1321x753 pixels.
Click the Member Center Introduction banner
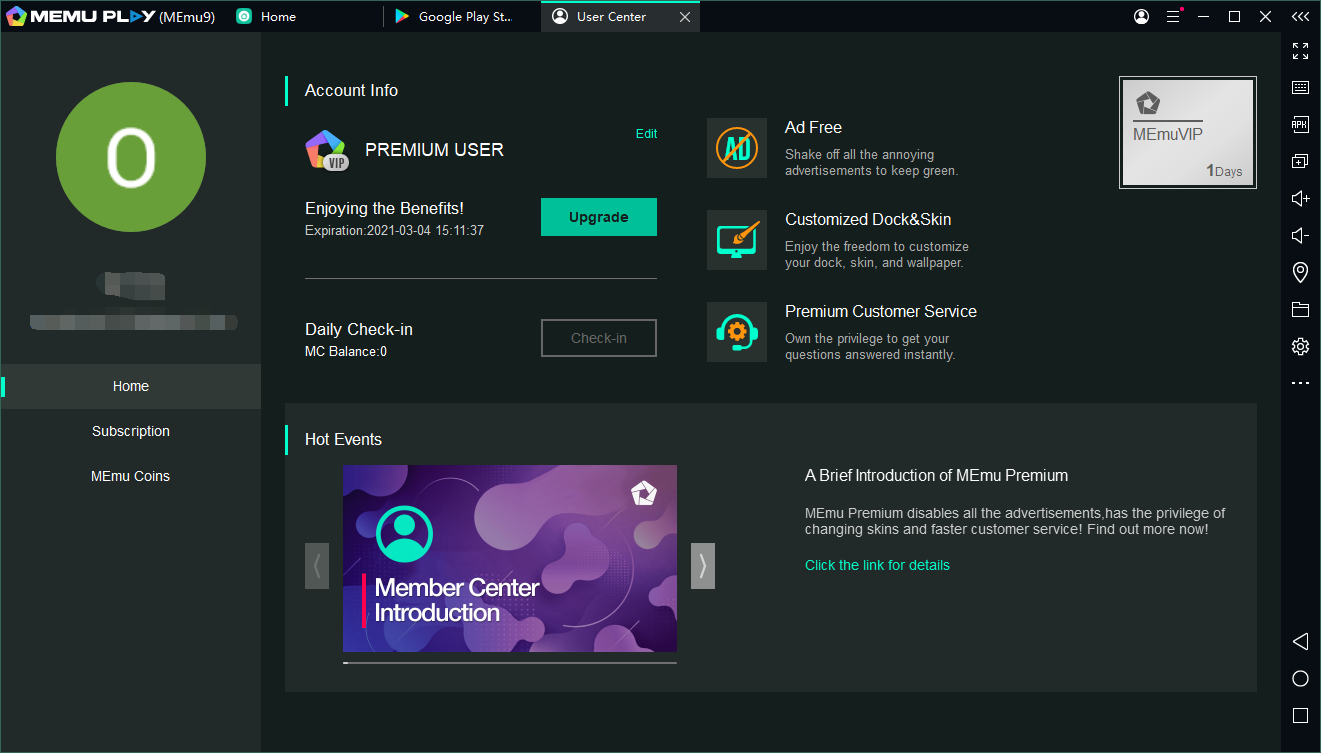tap(509, 558)
